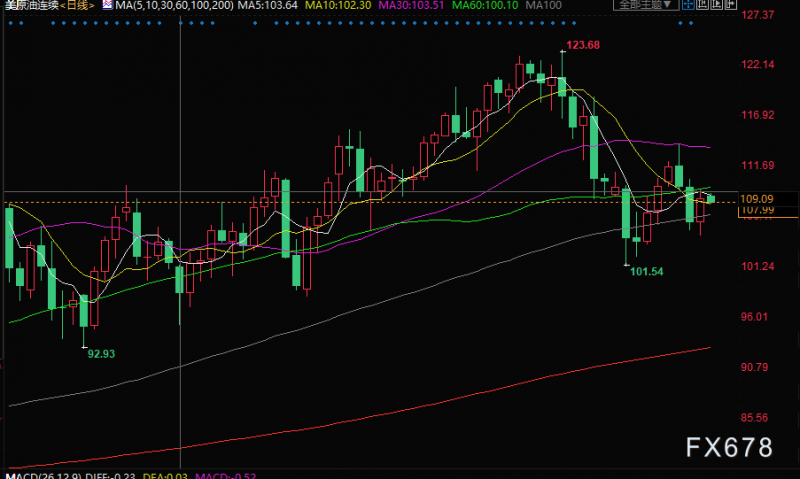The image size is (800, 479).
Task: Click the MA indicator chart icon
Action: [x=107, y=5]
